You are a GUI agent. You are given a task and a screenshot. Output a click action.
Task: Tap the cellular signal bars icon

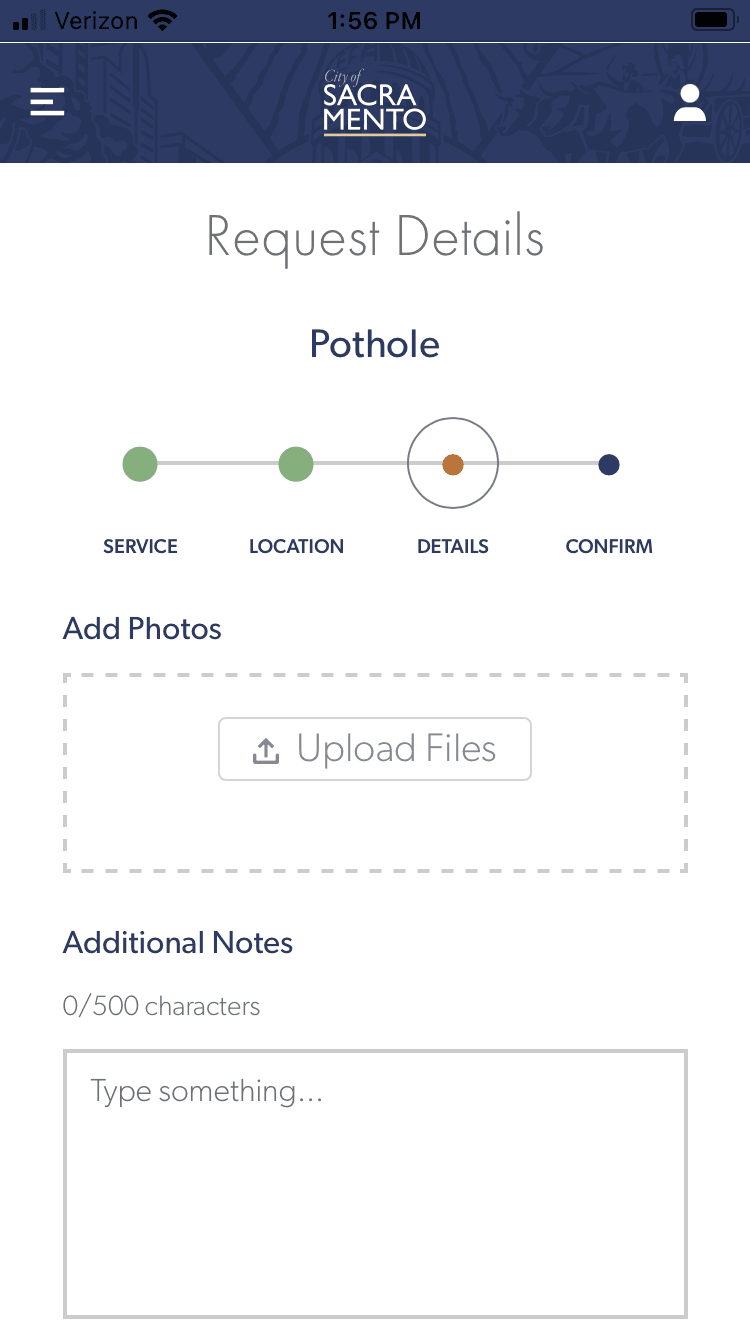pyautogui.click(x=31, y=21)
